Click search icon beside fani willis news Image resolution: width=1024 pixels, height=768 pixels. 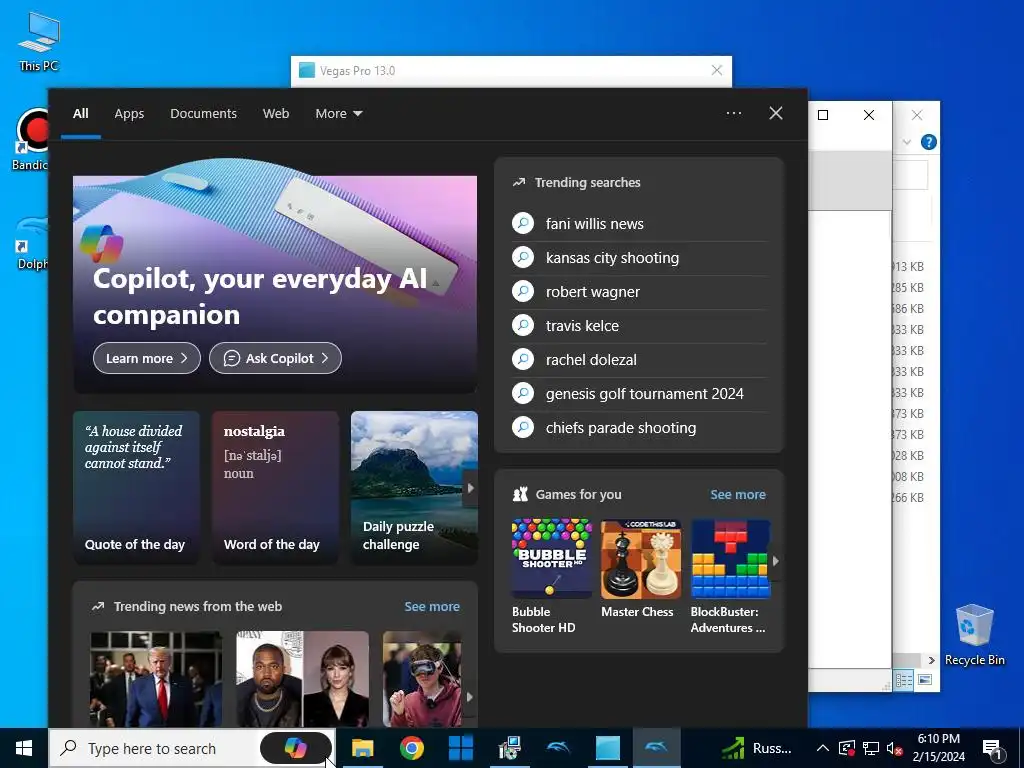522,223
